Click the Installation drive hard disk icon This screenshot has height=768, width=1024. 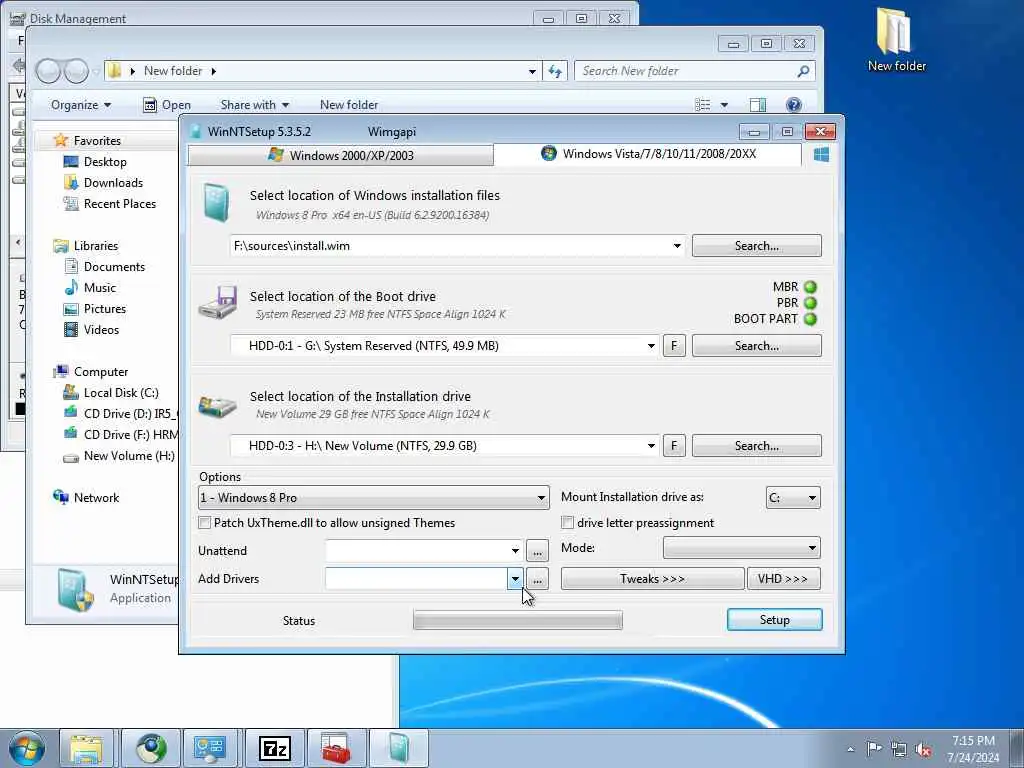click(217, 406)
